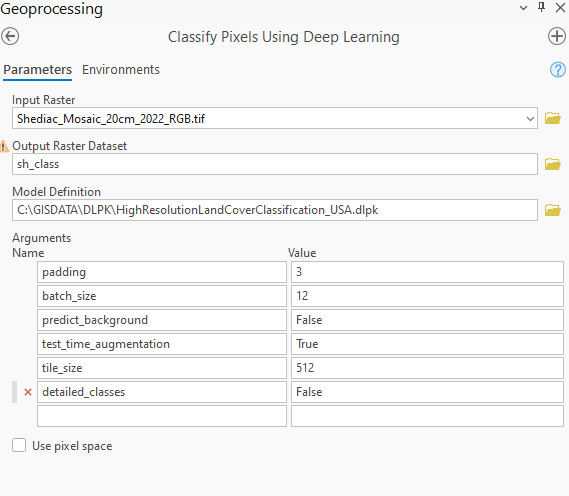Enable the Use pixel space checkbox
This screenshot has width=569, height=496.
click(19, 445)
